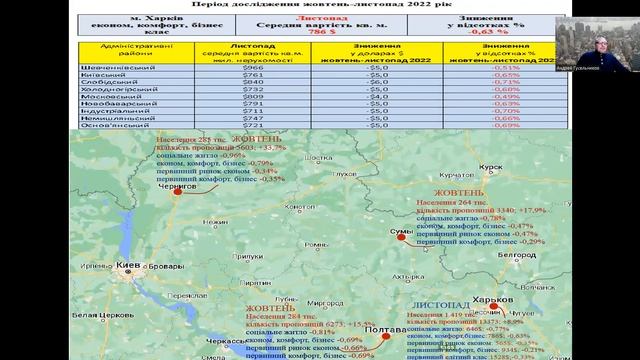Select the 'Шевченківський' district row
The height and width of the screenshot is (360, 640).
pyautogui.click(x=323, y=68)
